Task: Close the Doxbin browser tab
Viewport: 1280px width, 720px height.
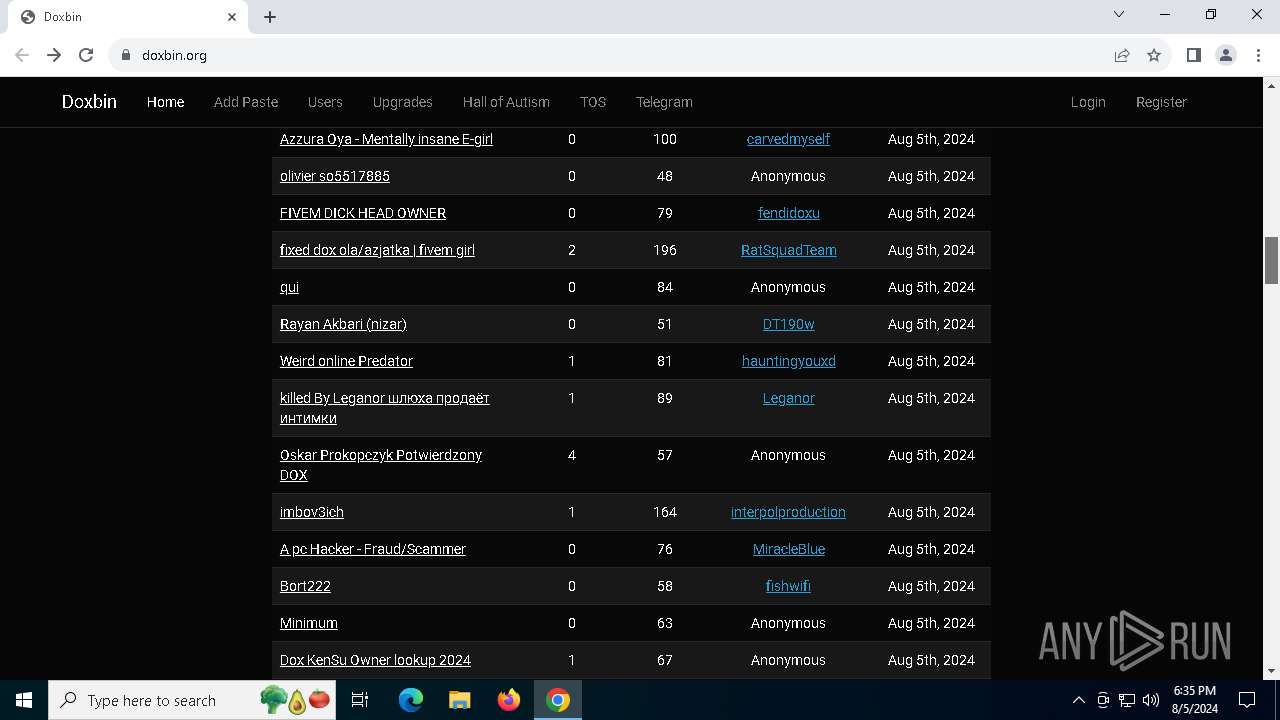Action: point(232,17)
